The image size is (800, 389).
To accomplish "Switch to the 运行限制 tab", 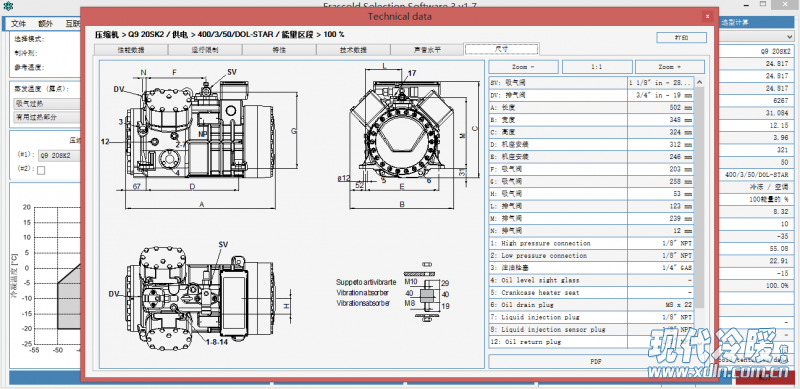I will 205,50.
